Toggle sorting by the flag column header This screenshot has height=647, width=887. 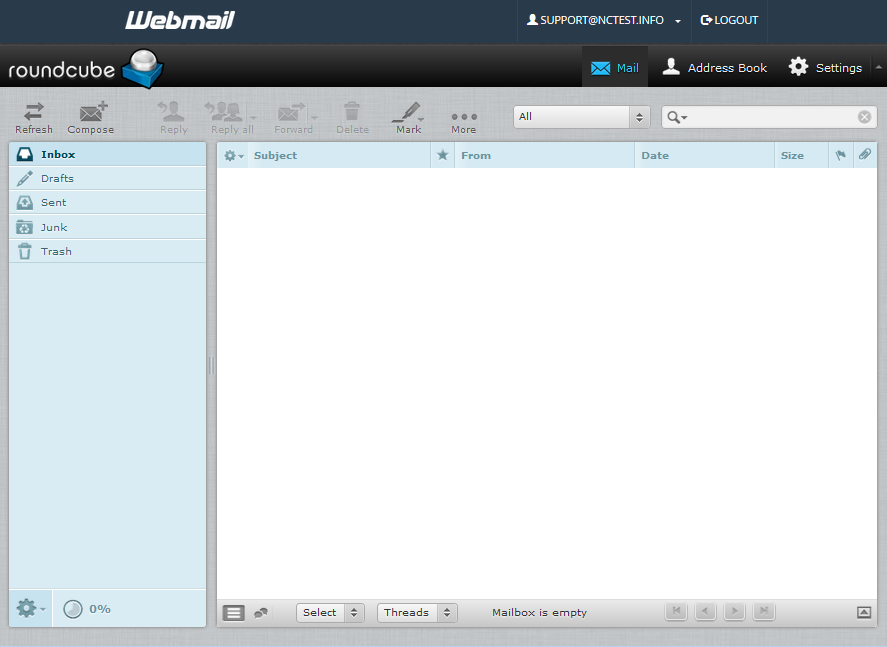click(841, 155)
